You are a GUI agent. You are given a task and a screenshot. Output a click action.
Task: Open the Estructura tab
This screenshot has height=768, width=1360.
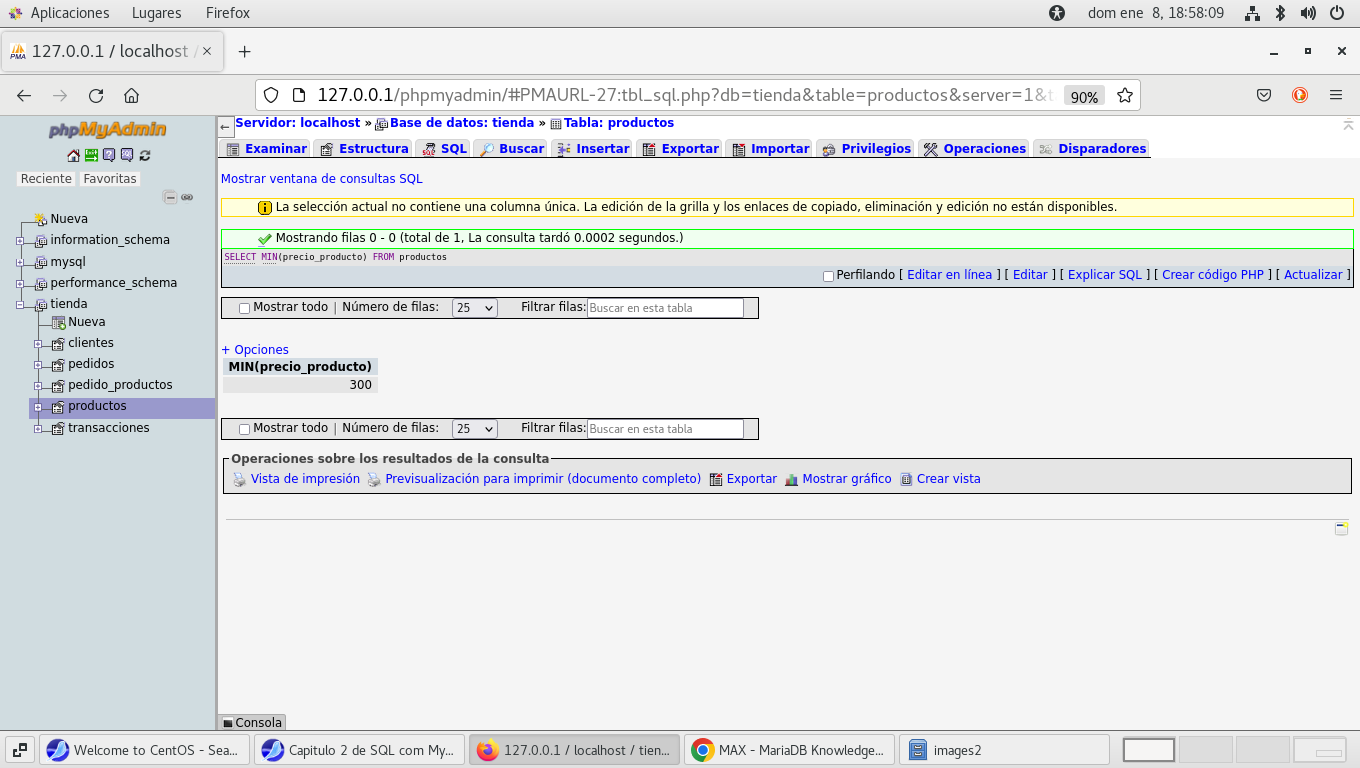(x=364, y=149)
